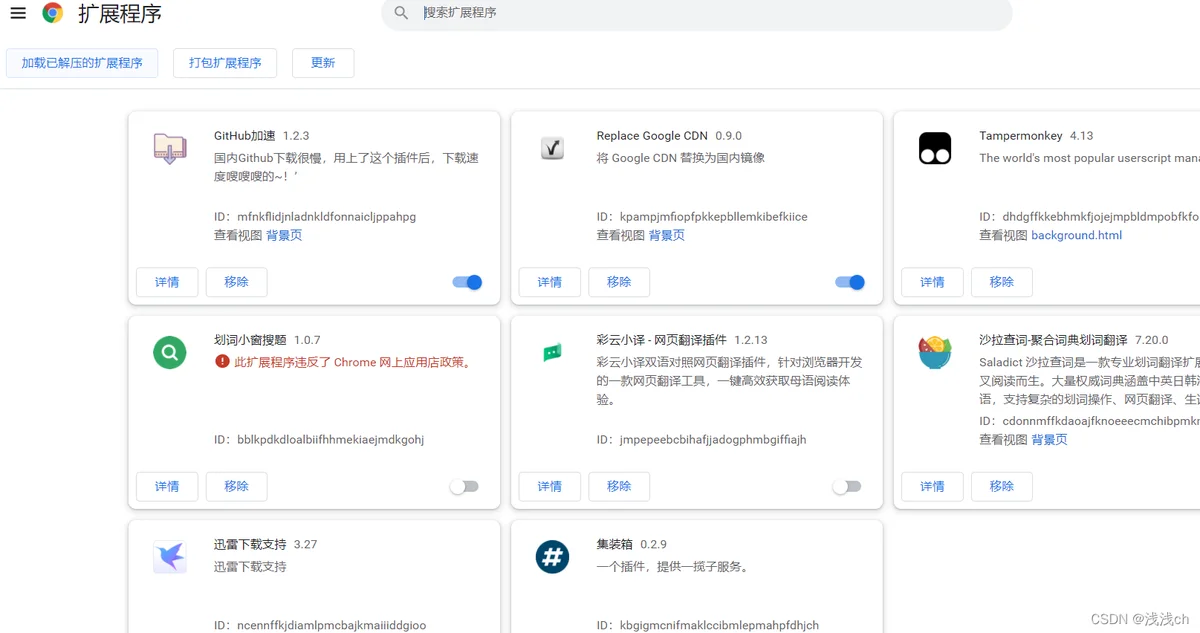Remove the GitHub加速 extension
This screenshot has width=1200, height=633.
(237, 282)
